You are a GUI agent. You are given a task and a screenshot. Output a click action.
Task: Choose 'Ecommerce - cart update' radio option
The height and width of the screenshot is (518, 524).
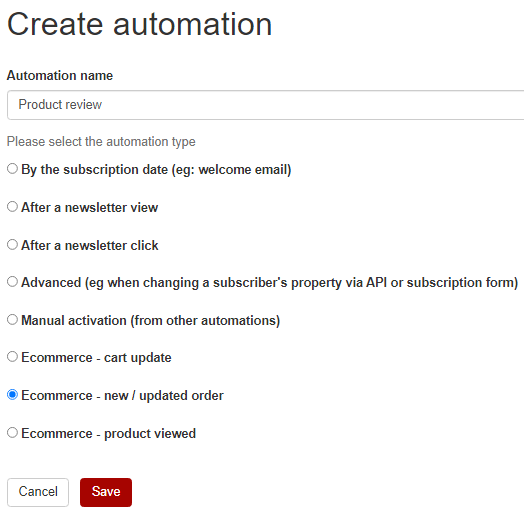pos(12,357)
